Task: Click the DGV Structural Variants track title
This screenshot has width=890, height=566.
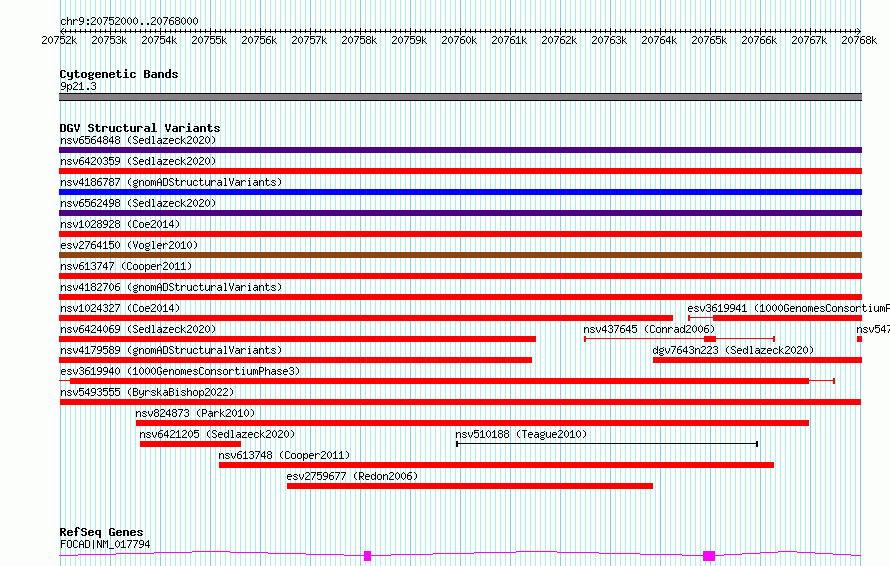Action: pyautogui.click(x=140, y=128)
